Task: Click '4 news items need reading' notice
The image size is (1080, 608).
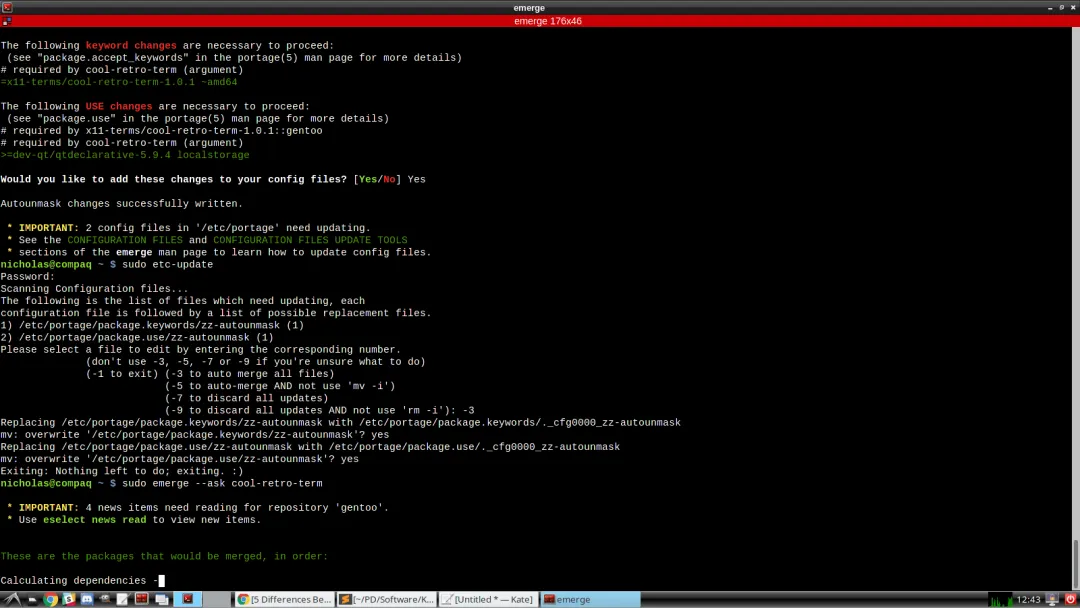Action: [x=203, y=508]
